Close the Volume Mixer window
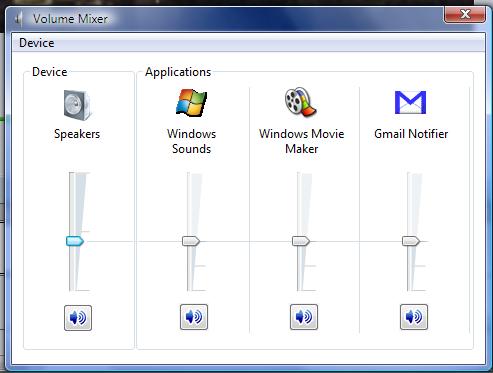Screen dimensions: 493x373 [x=465, y=15]
